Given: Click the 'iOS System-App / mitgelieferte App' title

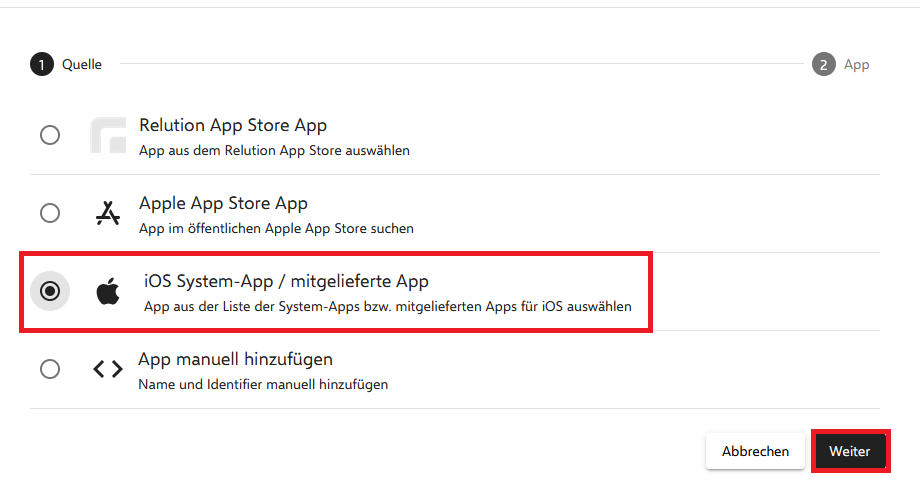Looking at the screenshot, I should point(286,281).
